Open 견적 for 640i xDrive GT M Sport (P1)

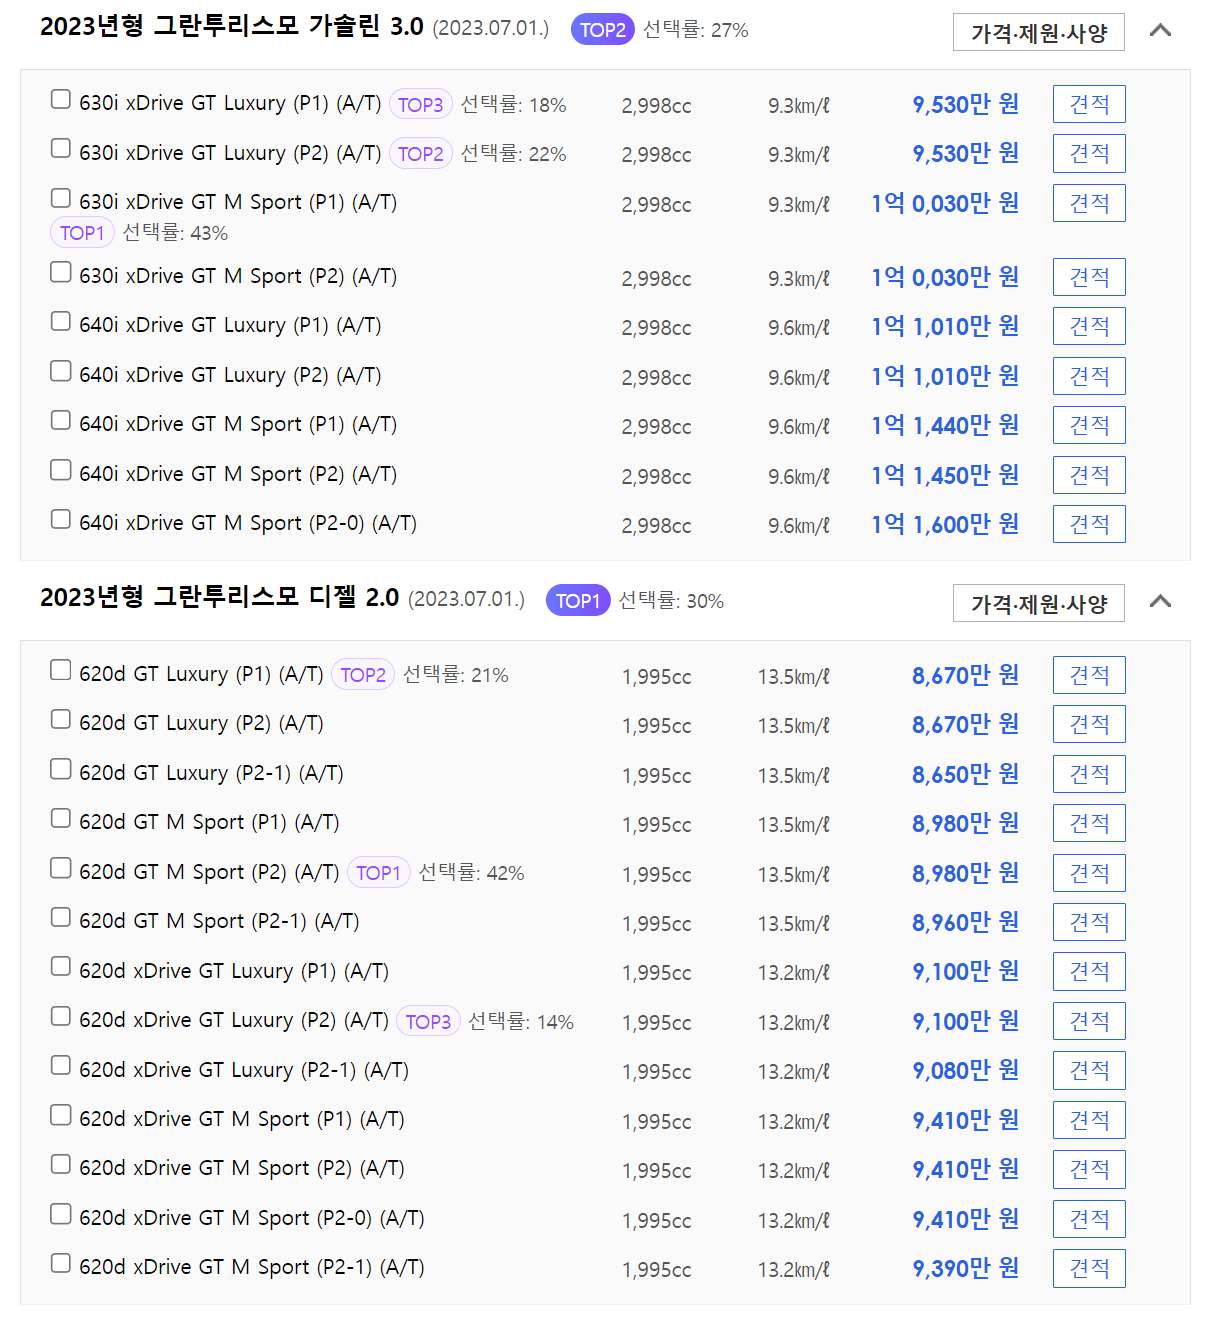point(1089,425)
